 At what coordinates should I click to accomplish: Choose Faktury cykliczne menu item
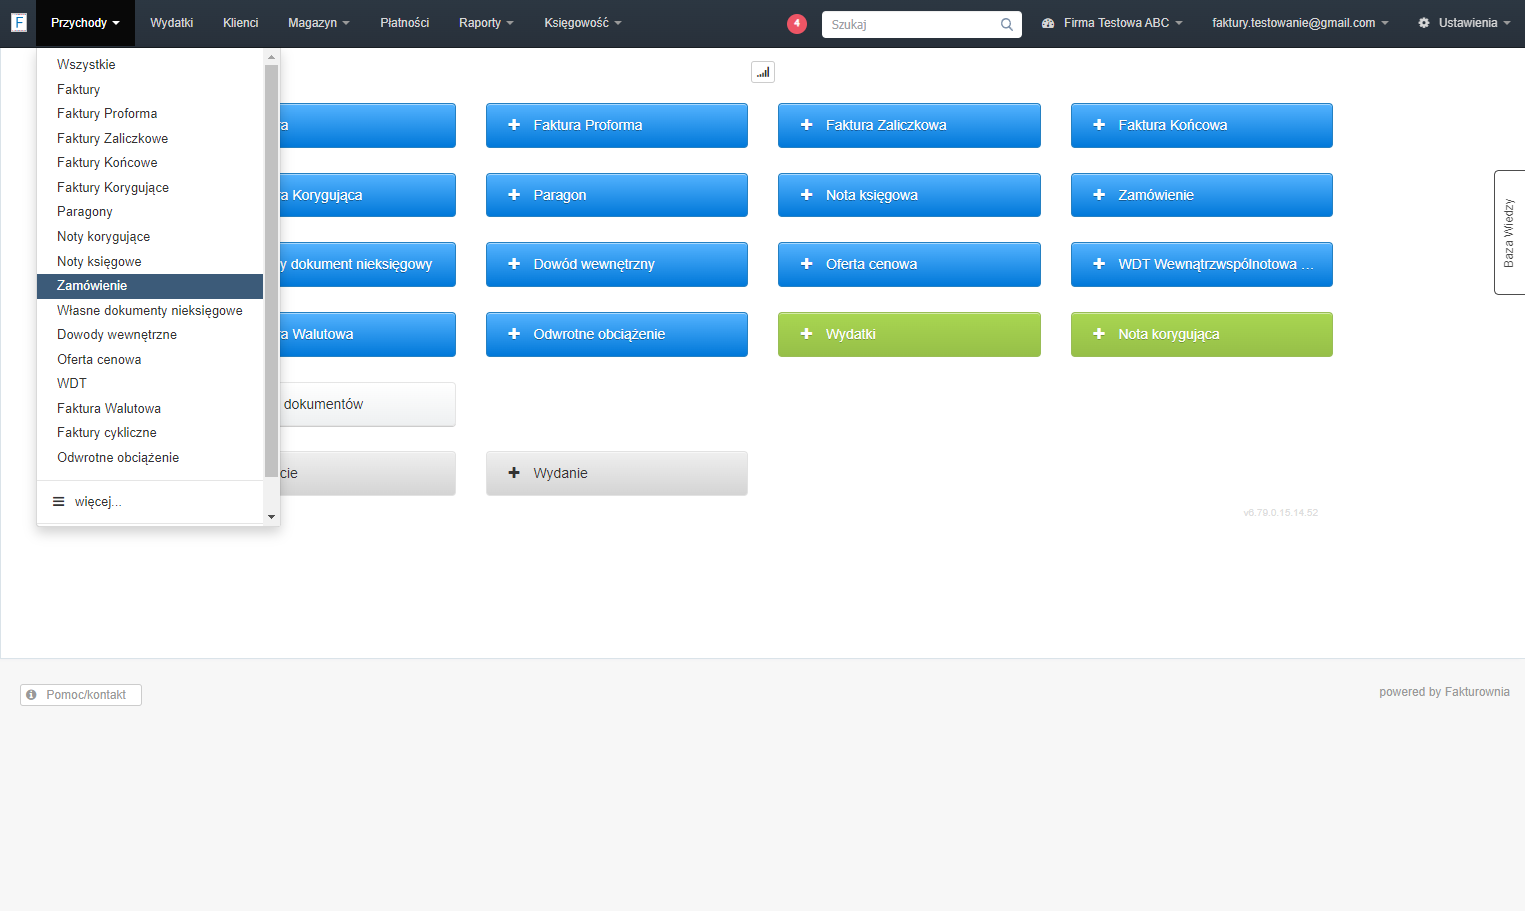[150, 433]
